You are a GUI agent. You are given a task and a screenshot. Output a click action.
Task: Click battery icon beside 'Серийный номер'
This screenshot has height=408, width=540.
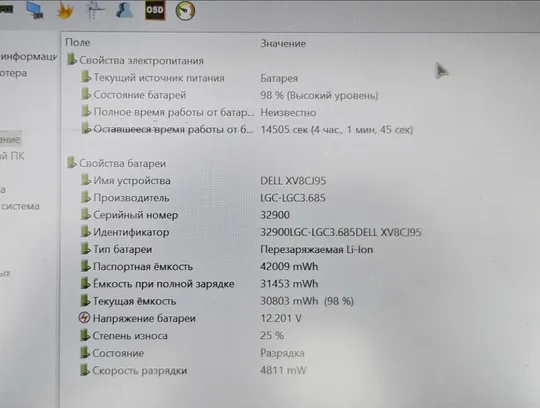tap(86, 215)
